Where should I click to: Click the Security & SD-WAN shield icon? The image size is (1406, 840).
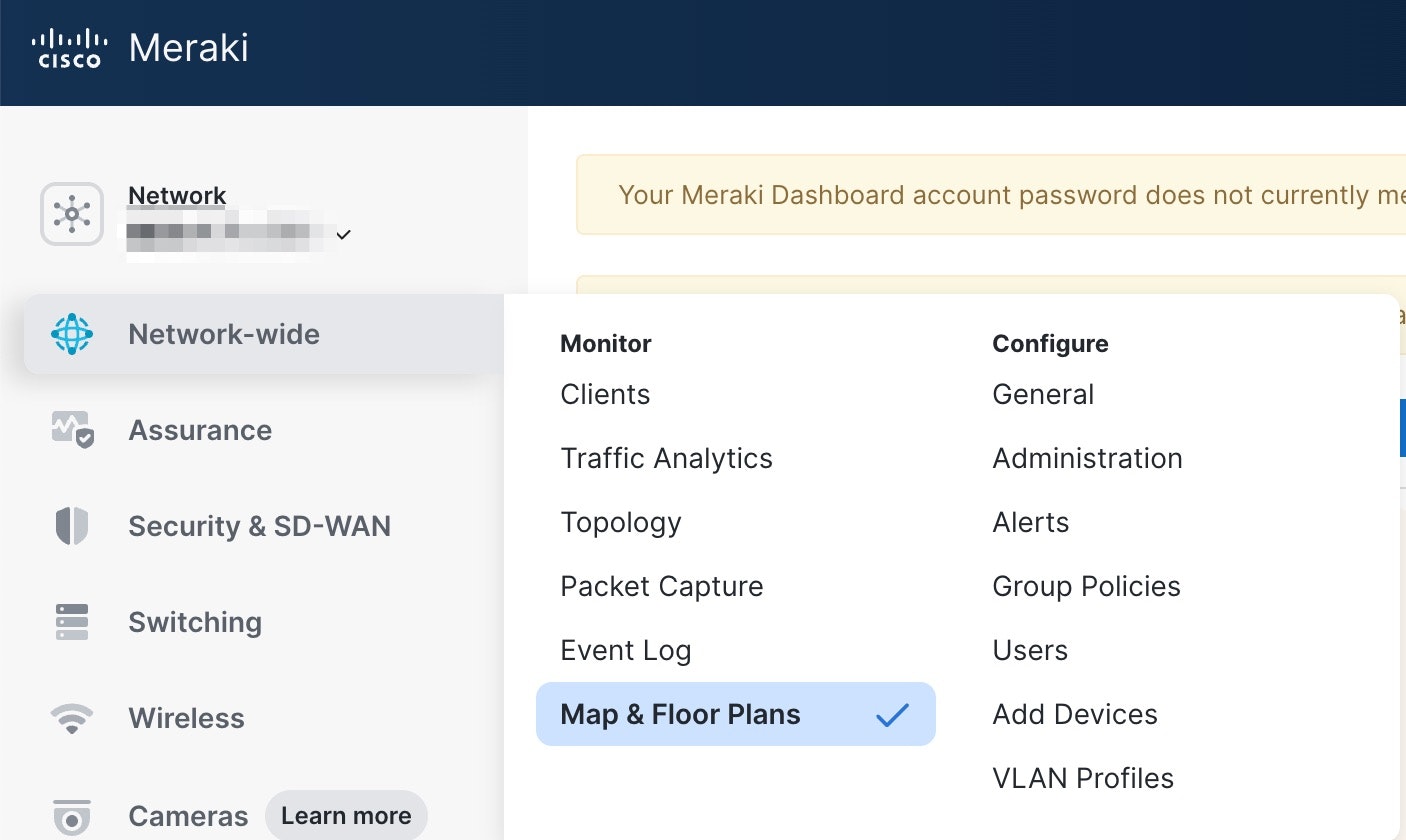click(72, 526)
